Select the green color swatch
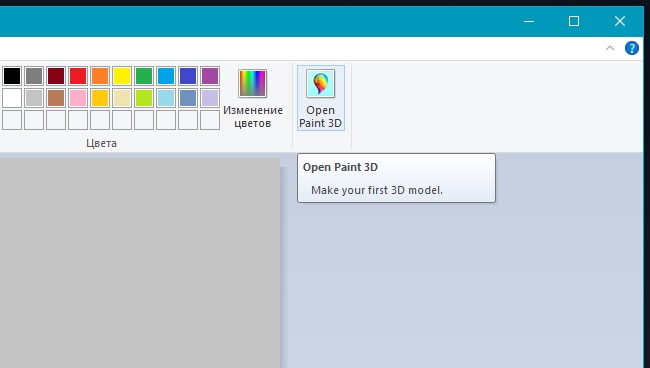 [x=144, y=76]
